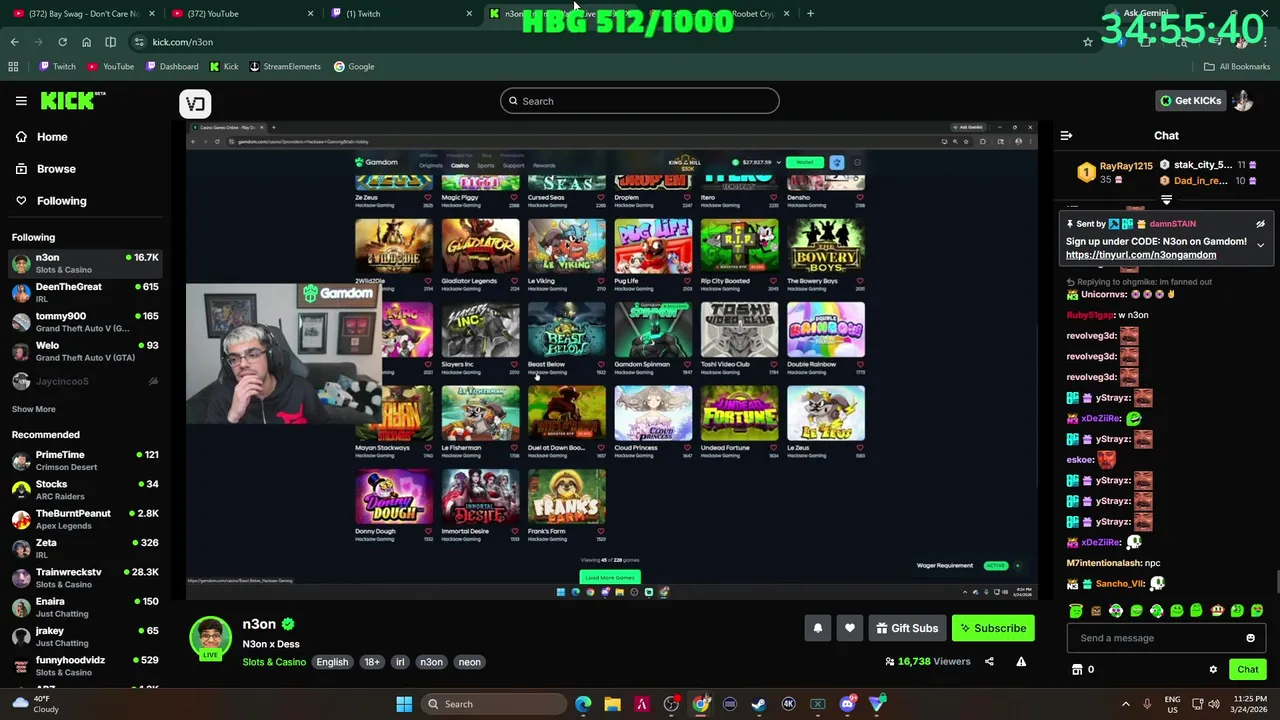Viewport: 1280px width, 720px height.
Task: Open Discord from taskbar
Action: pyautogui.click(x=847, y=704)
